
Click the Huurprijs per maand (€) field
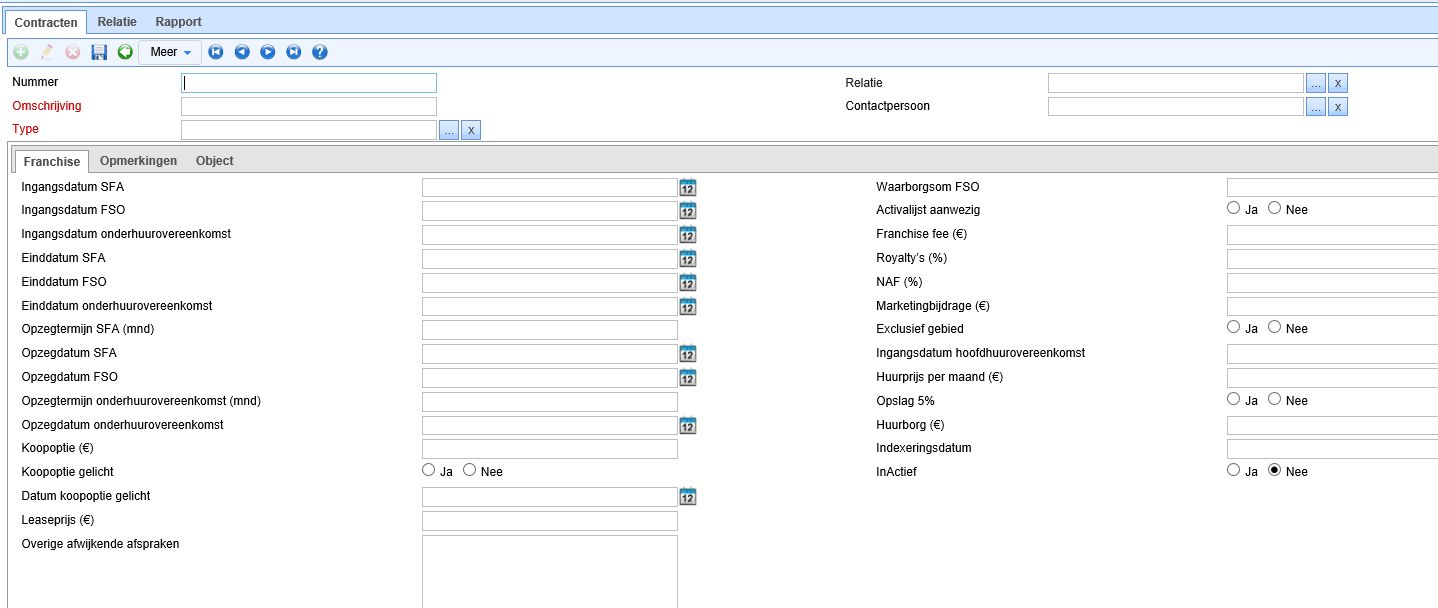[x=1332, y=378]
